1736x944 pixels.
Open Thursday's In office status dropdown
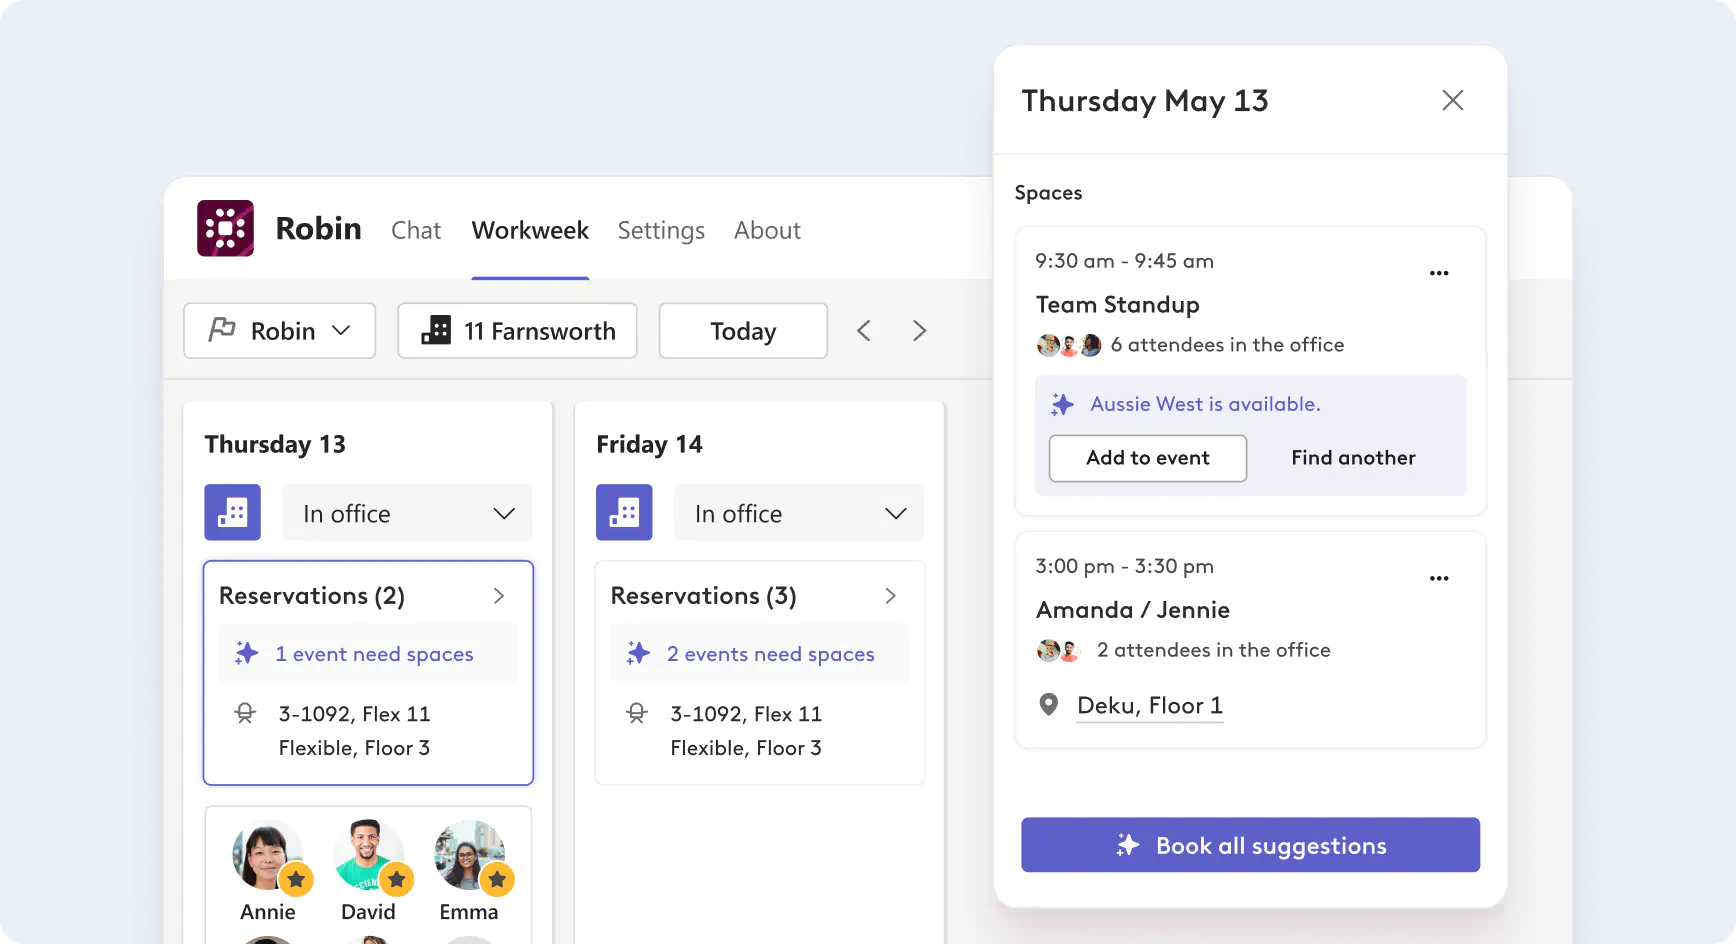click(406, 512)
